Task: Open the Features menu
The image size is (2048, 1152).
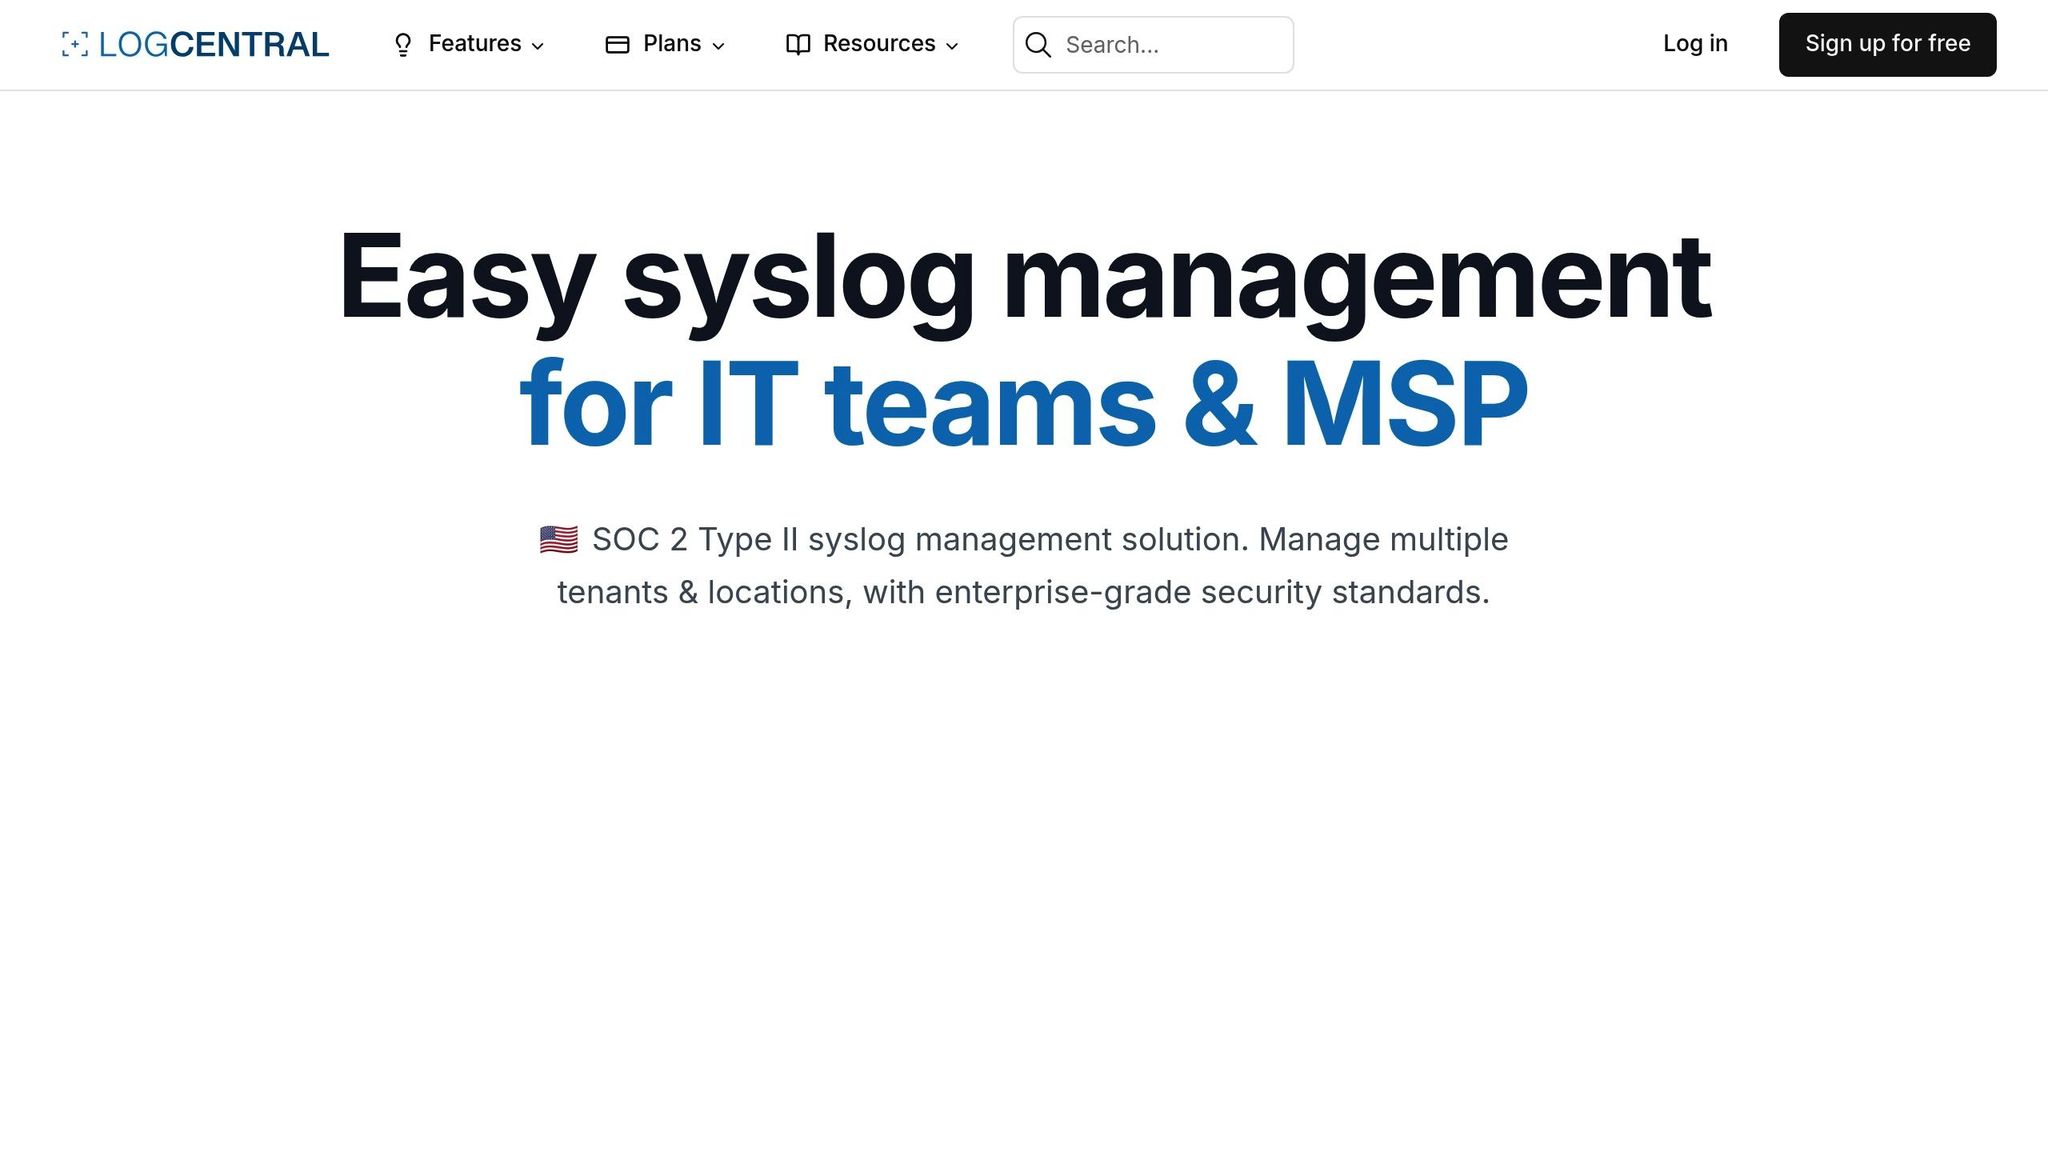Action: [475, 44]
